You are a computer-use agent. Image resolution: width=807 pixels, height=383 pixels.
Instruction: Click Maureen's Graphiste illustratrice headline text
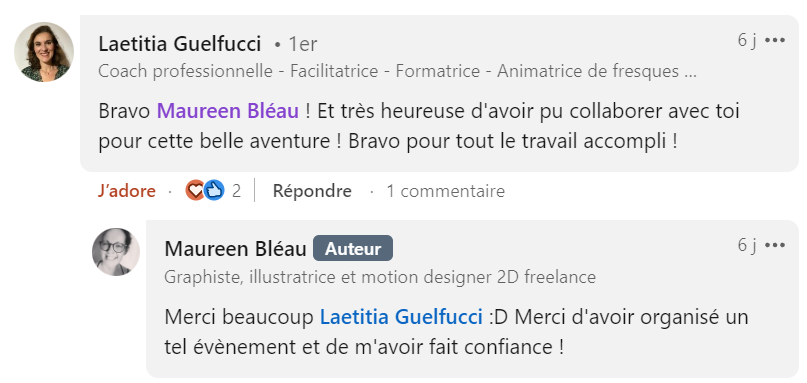coord(380,277)
